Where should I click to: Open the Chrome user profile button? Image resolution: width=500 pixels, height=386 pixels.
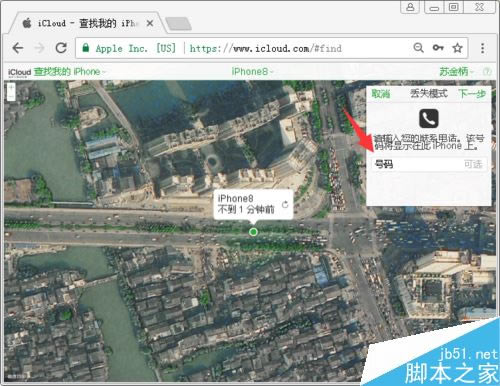410,7
